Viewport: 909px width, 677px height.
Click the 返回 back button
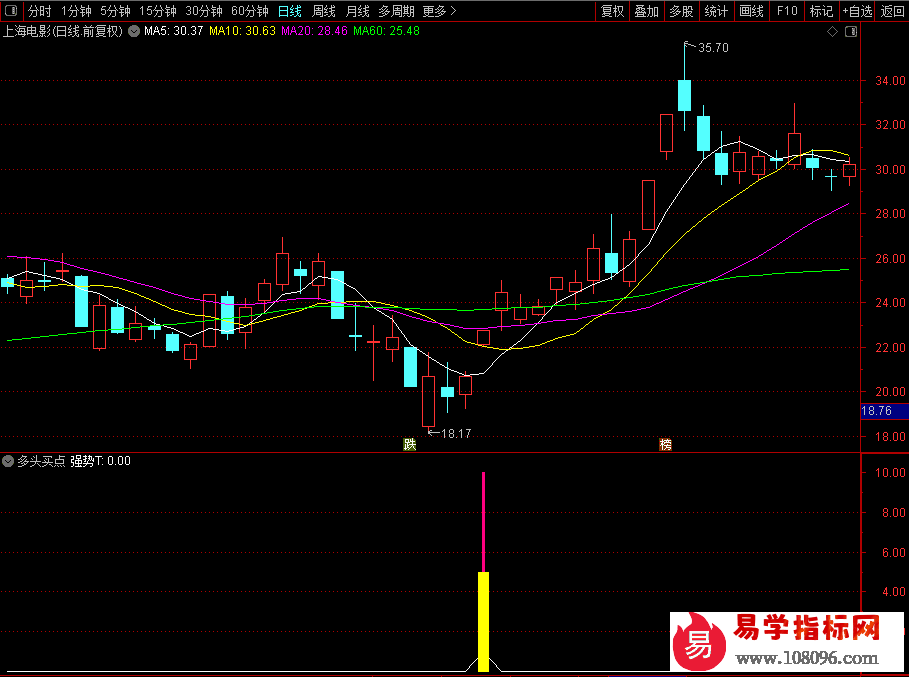click(892, 11)
